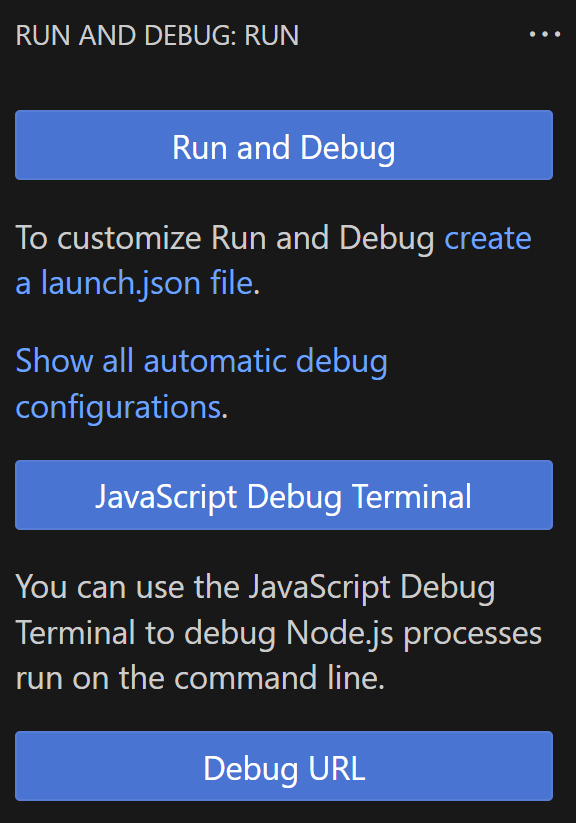576x823 pixels.
Task: Start debugging with the Run and Debug button
Action: [283, 144]
